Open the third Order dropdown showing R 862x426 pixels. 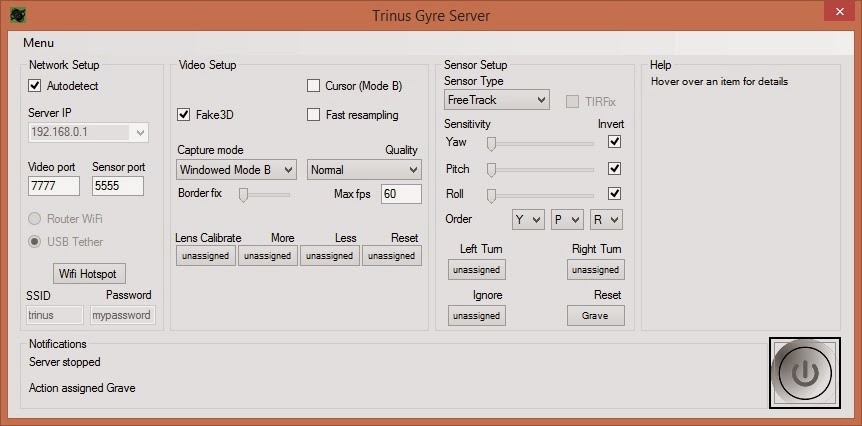click(x=606, y=220)
